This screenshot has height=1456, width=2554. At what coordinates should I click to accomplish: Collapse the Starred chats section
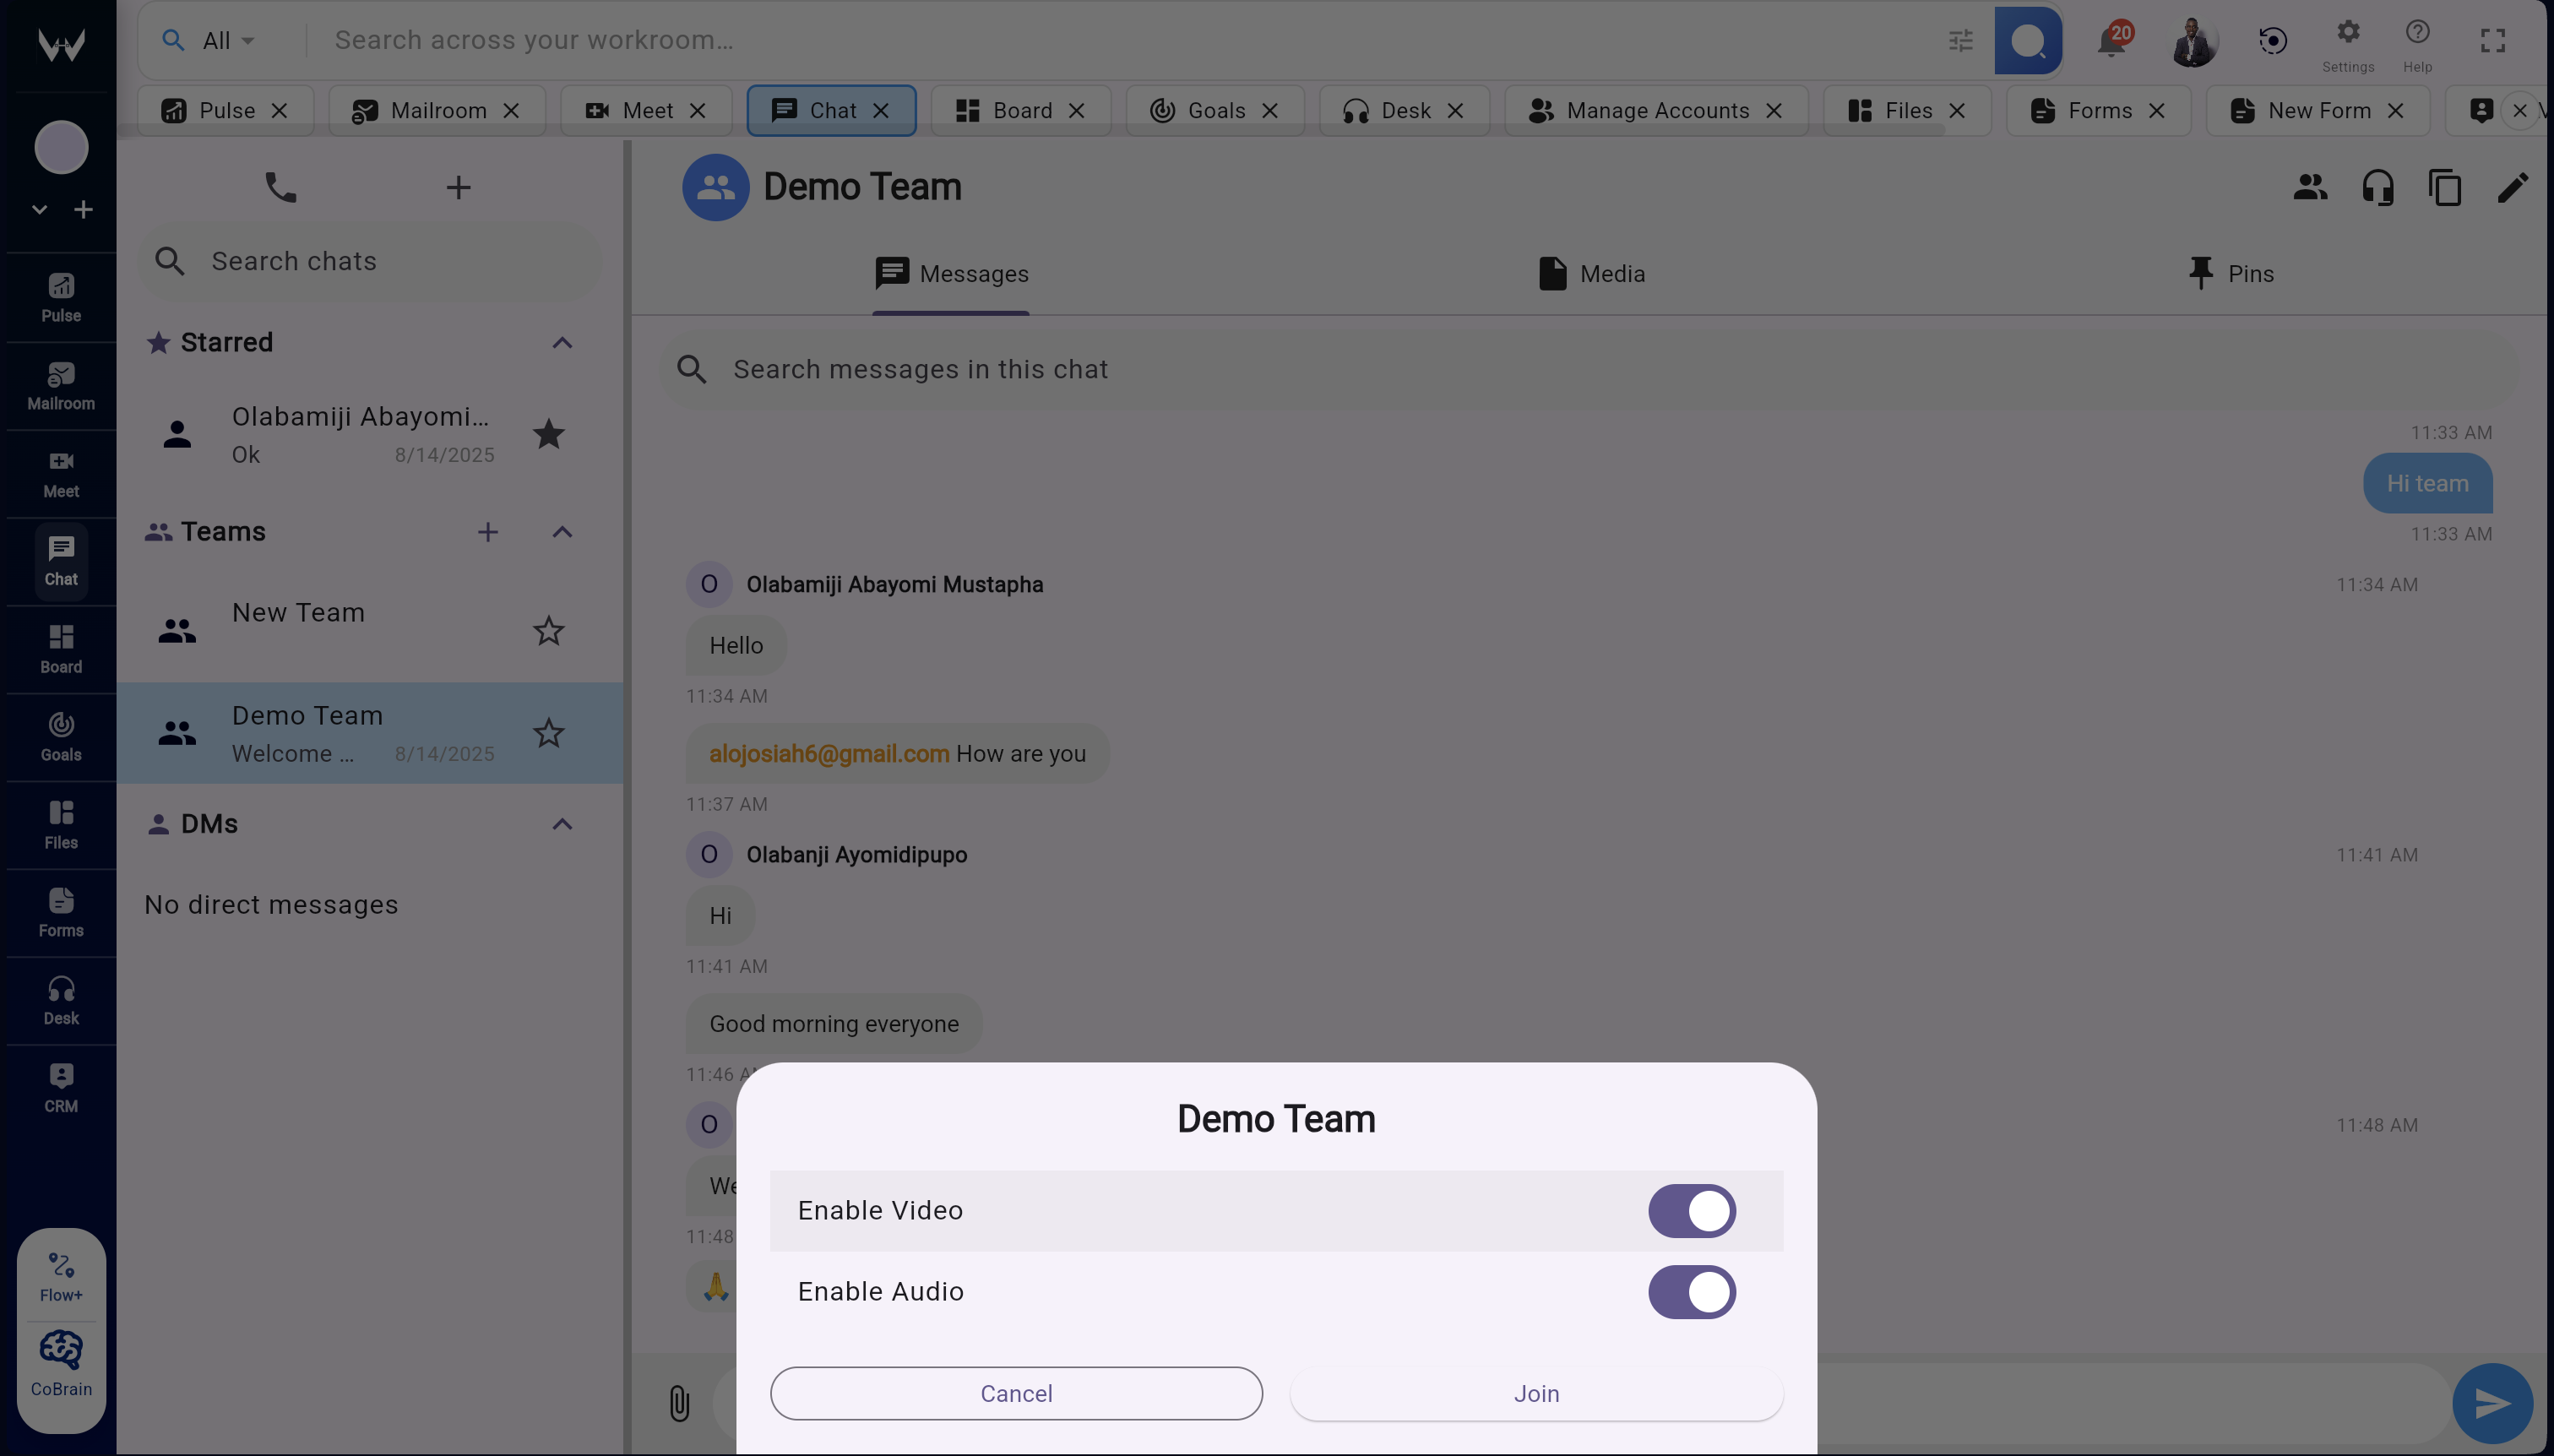pos(562,342)
